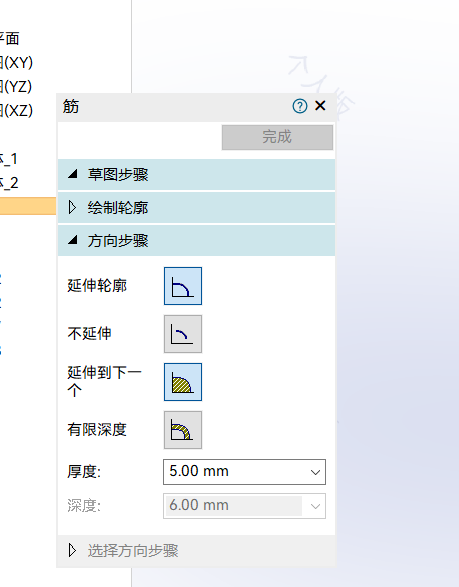Viewport: 459px width, 587px height.
Task: Collapse the 方向步骤 section triangle
Action: [73, 240]
